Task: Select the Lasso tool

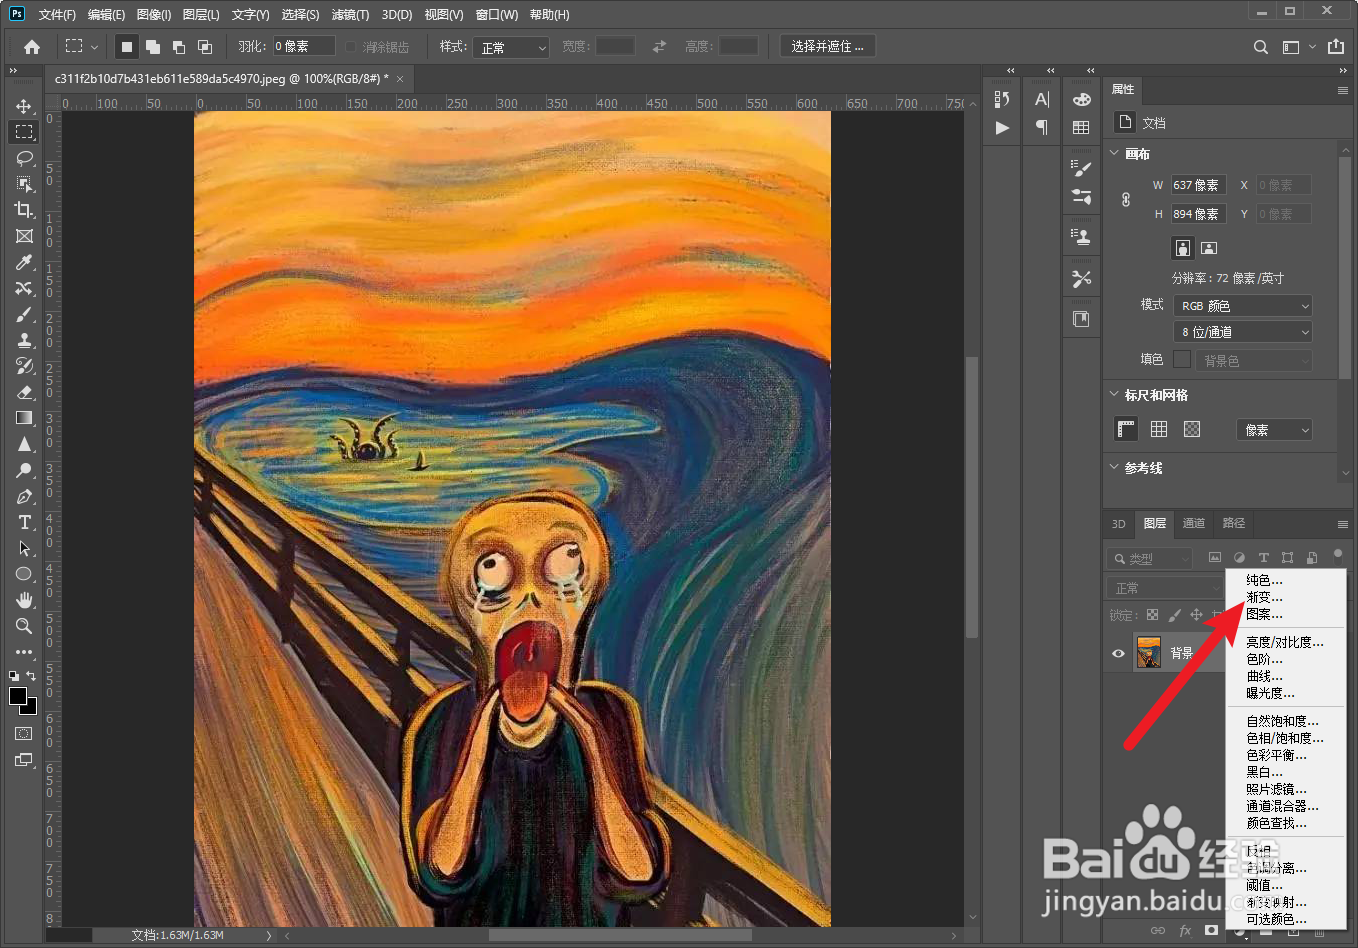Action: coord(25,158)
